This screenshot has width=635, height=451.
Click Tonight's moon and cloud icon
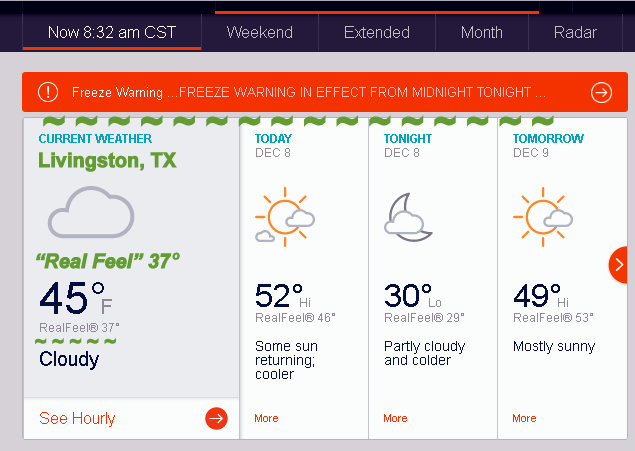point(409,216)
